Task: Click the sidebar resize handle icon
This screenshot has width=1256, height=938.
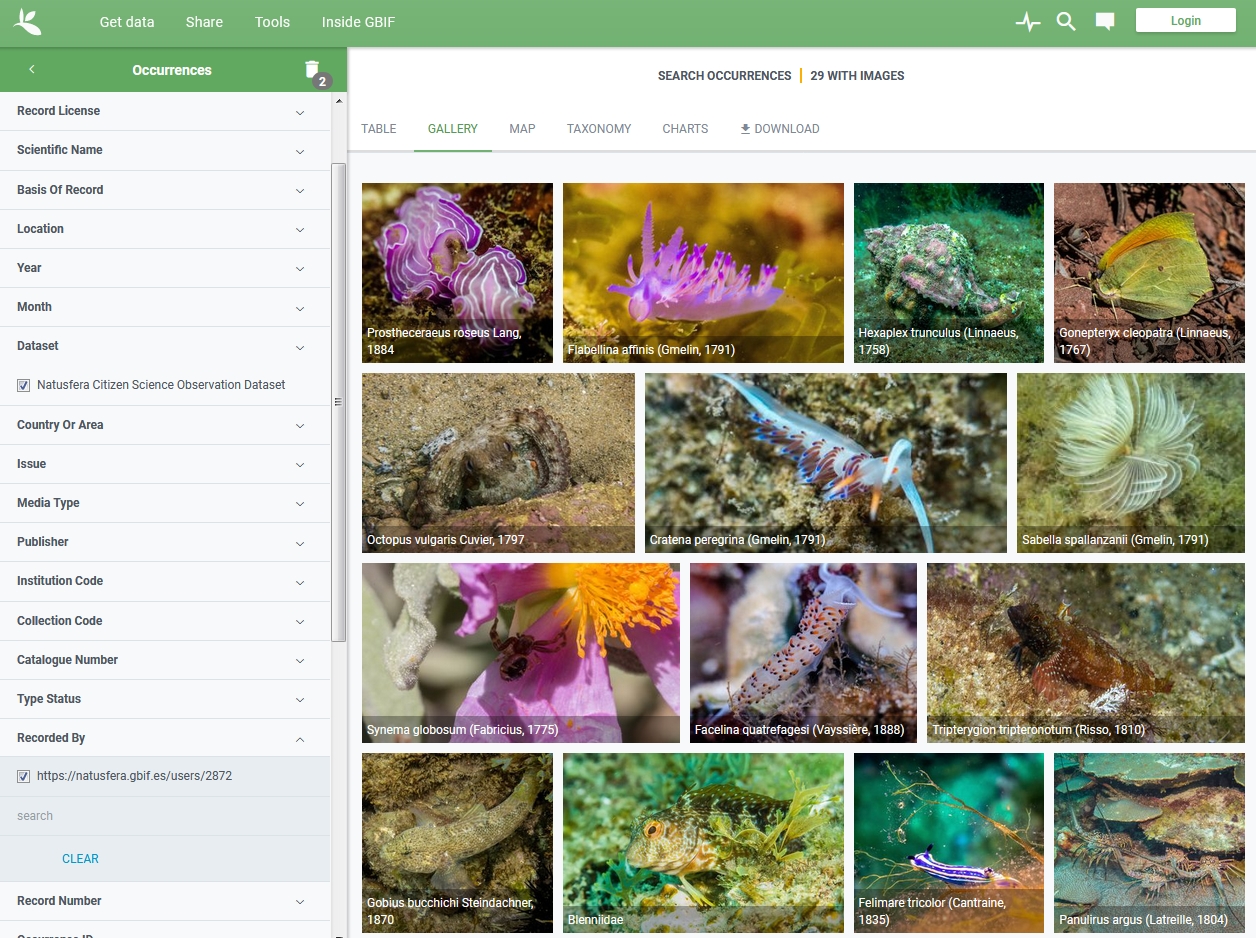Action: (x=338, y=402)
